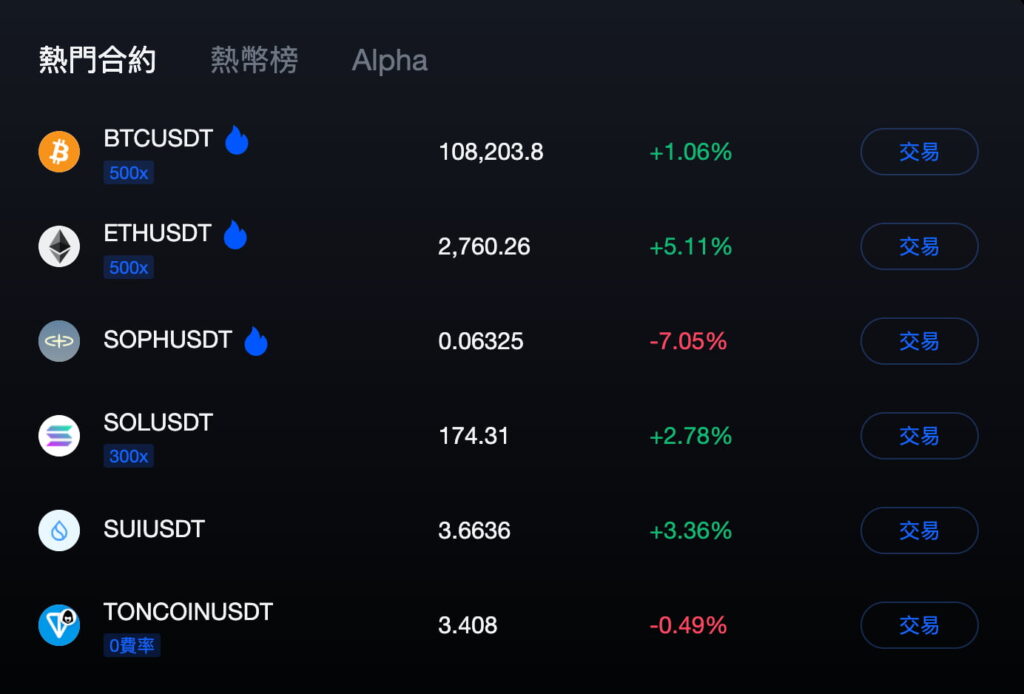
Task: Select the 熱門合約 tab
Action: (x=97, y=60)
